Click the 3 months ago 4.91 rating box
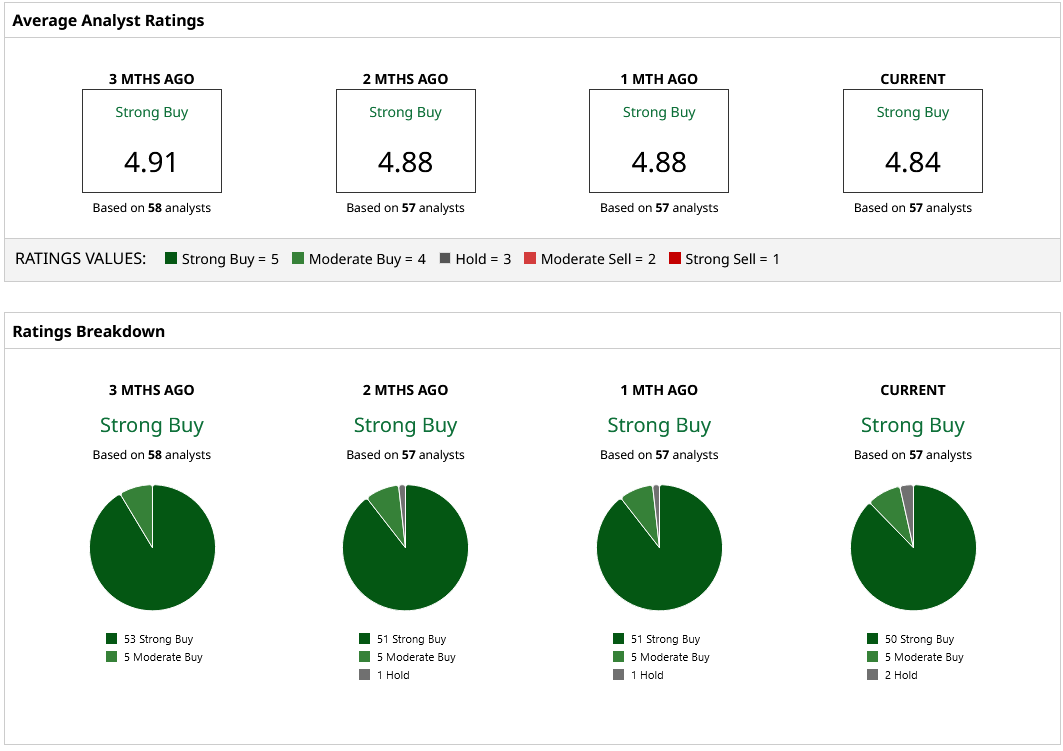The height and width of the screenshot is (751, 1063). coord(152,141)
